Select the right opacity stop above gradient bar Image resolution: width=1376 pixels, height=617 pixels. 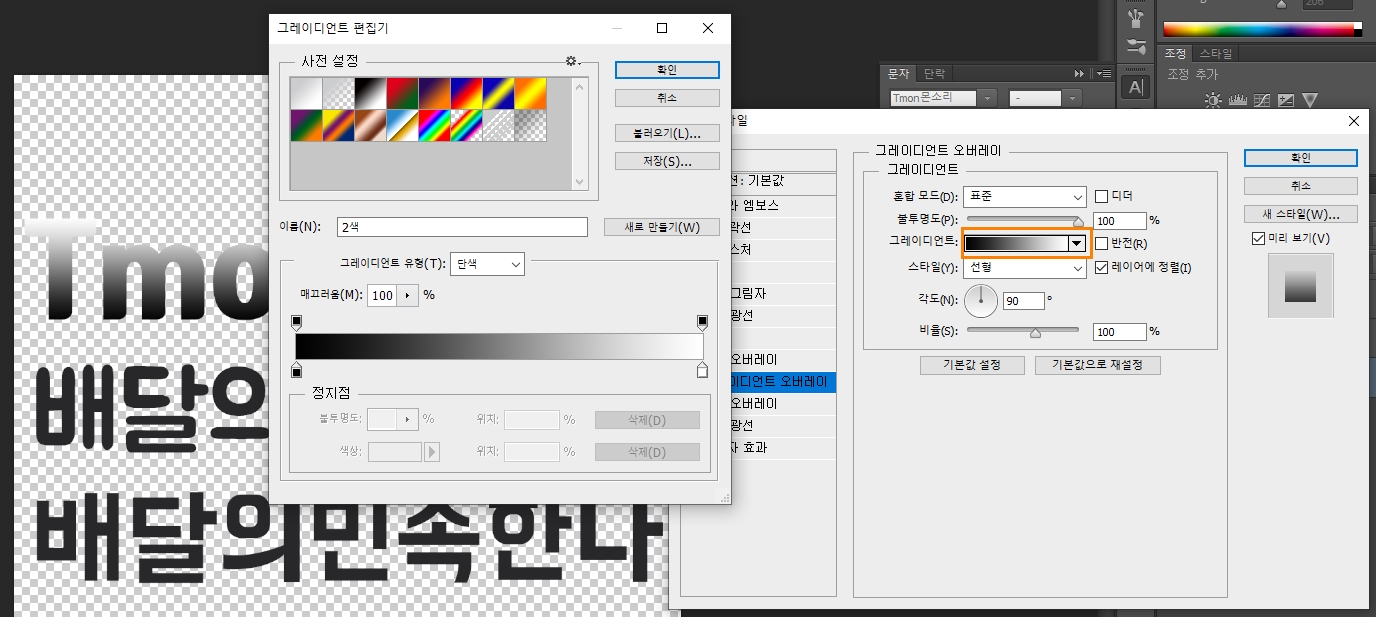[x=703, y=323]
